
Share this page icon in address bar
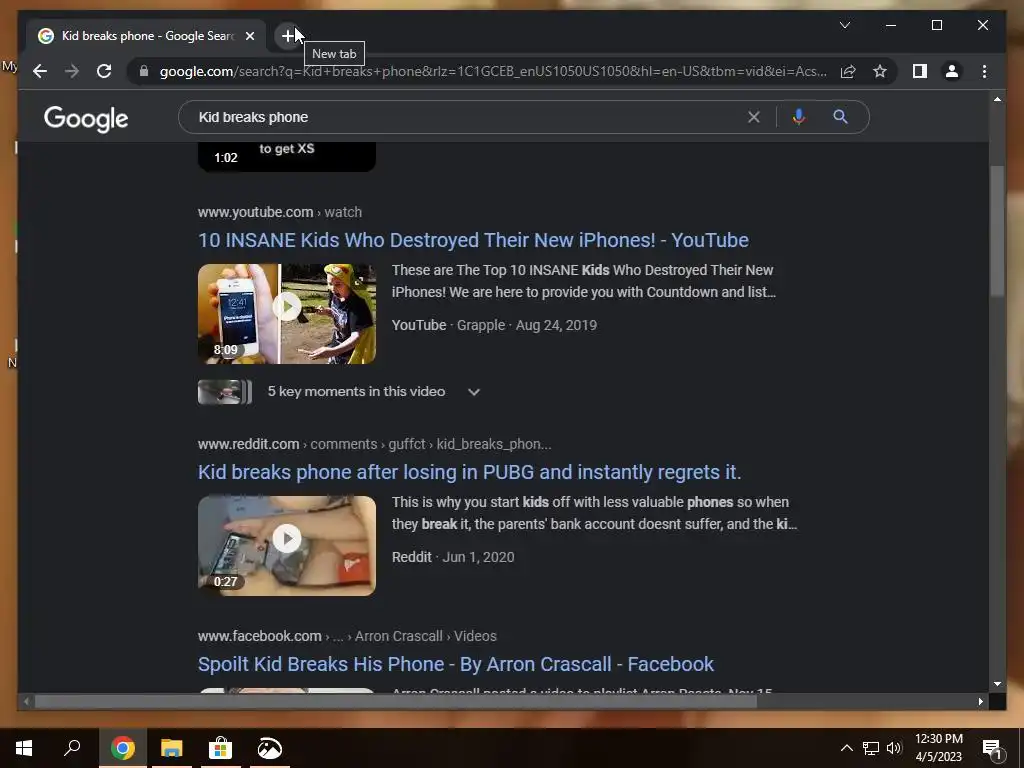[848, 71]
